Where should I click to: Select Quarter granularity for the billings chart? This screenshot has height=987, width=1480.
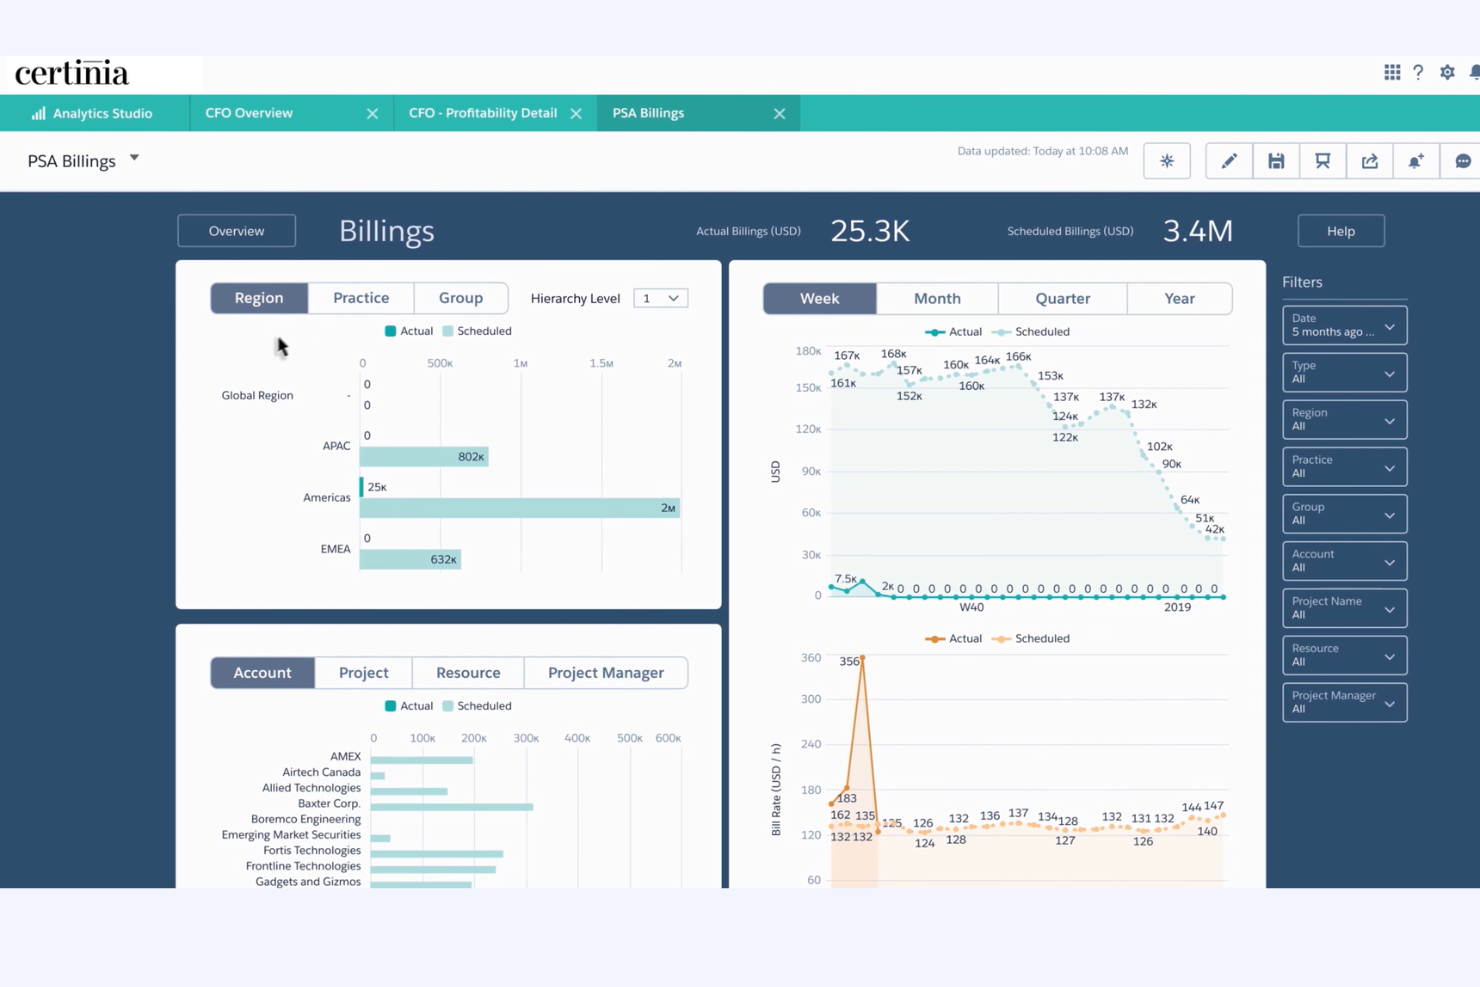click(x=1061, y=298)
